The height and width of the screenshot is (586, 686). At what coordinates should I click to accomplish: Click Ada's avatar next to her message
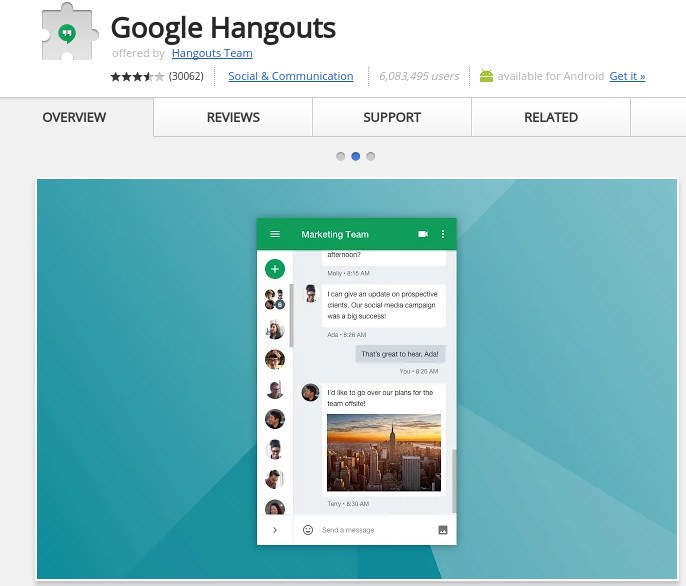point(311,294)
